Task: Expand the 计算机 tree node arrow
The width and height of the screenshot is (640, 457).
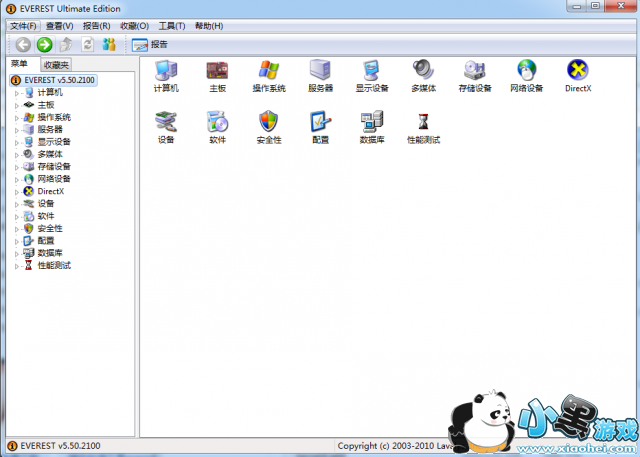Action: [17, 93]
